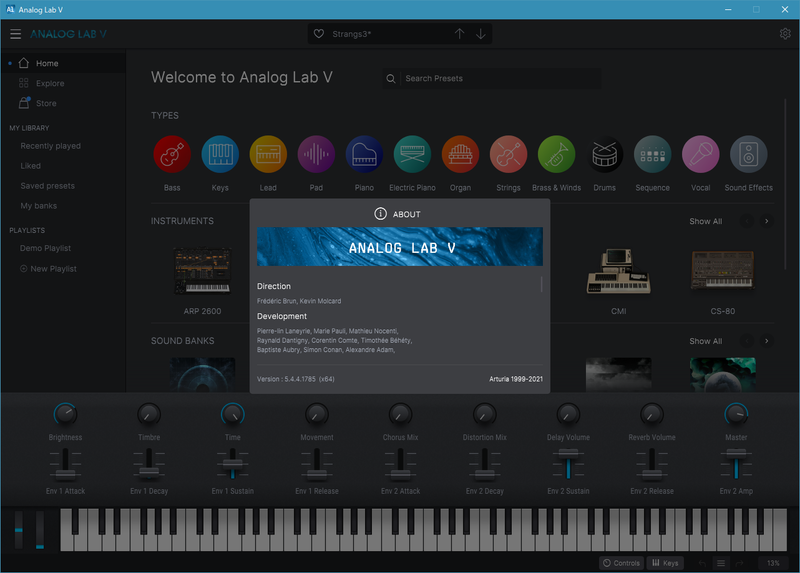800x573 pixels.
Task: Open settings gear icon
Action: tap(785, 34)
